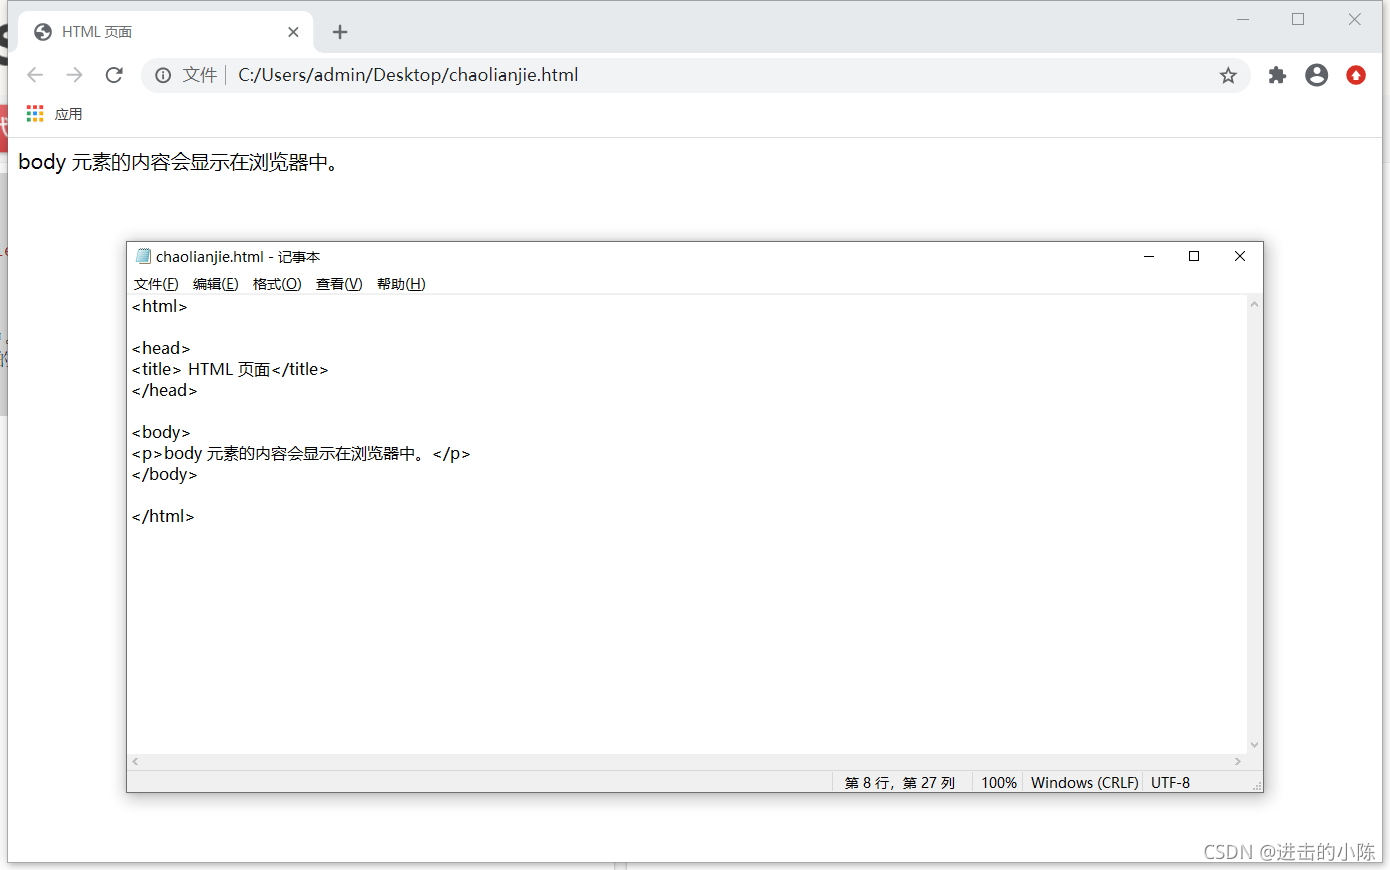
Task: Click the Notepad title bar file icon
Action: pyautogui.click(x=143, y=256)
